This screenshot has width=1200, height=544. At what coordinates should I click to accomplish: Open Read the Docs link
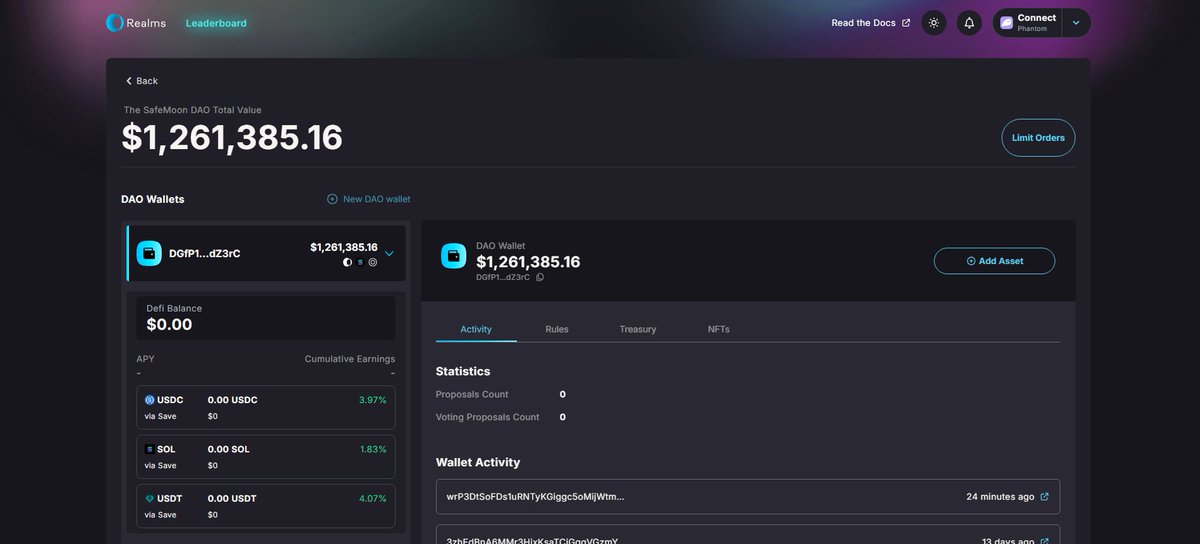coord(871,23)
